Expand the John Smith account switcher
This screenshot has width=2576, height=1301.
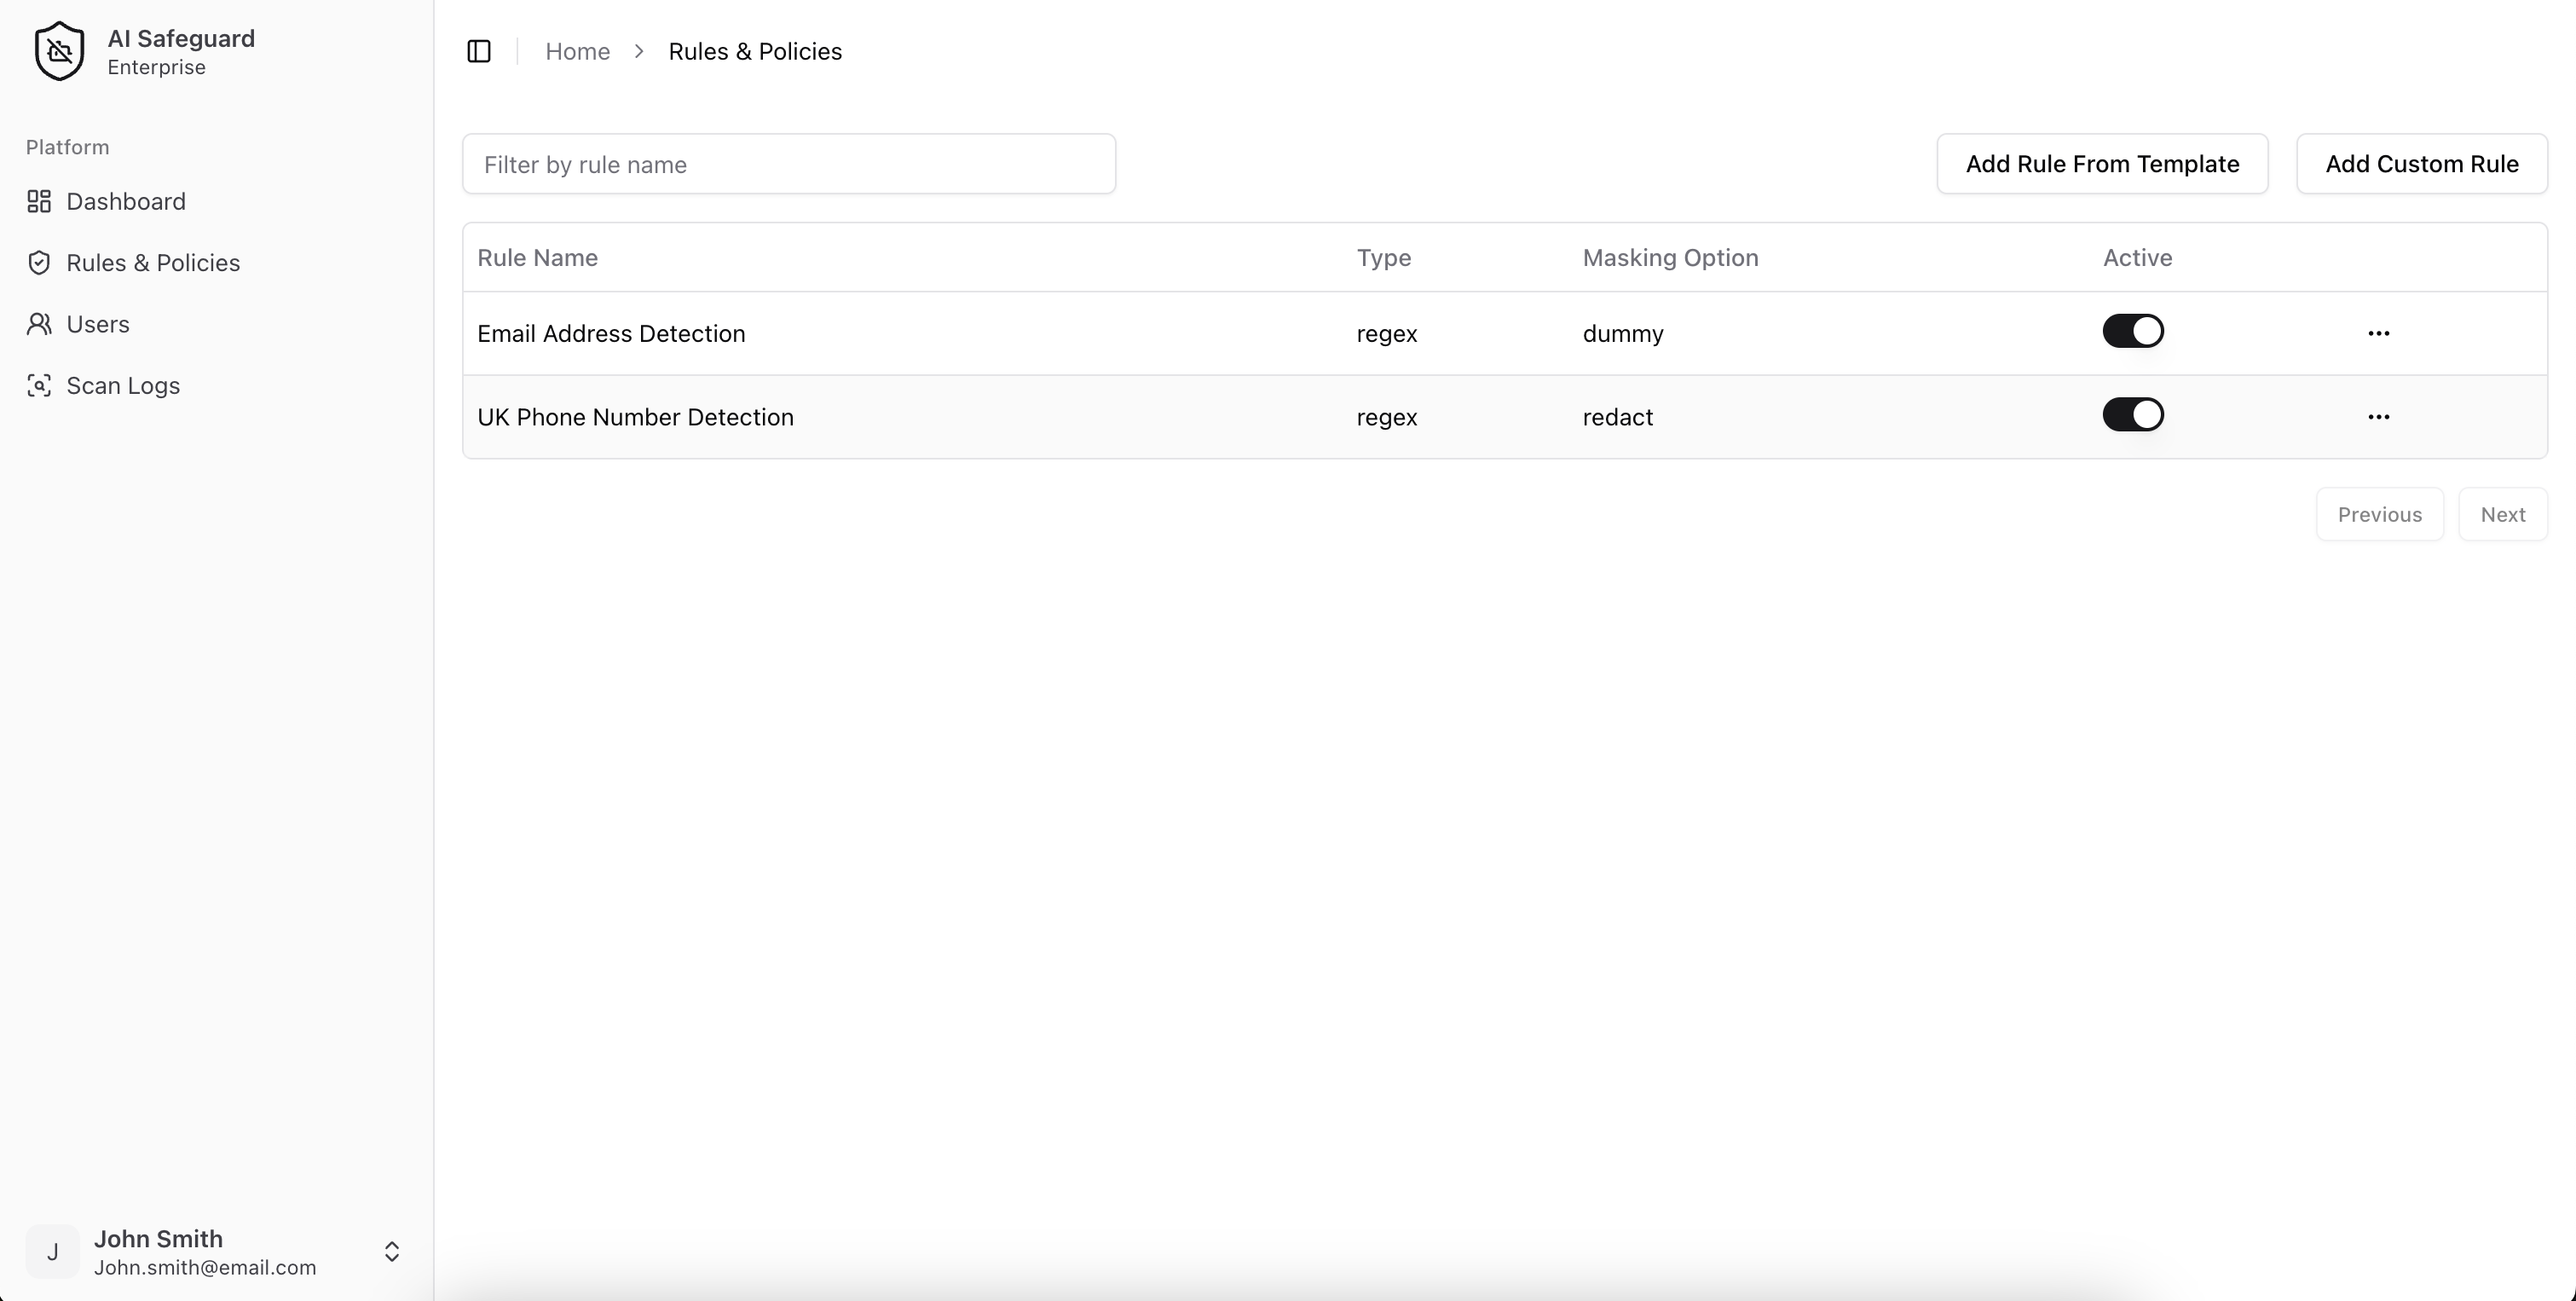(x=392, y=1251)
